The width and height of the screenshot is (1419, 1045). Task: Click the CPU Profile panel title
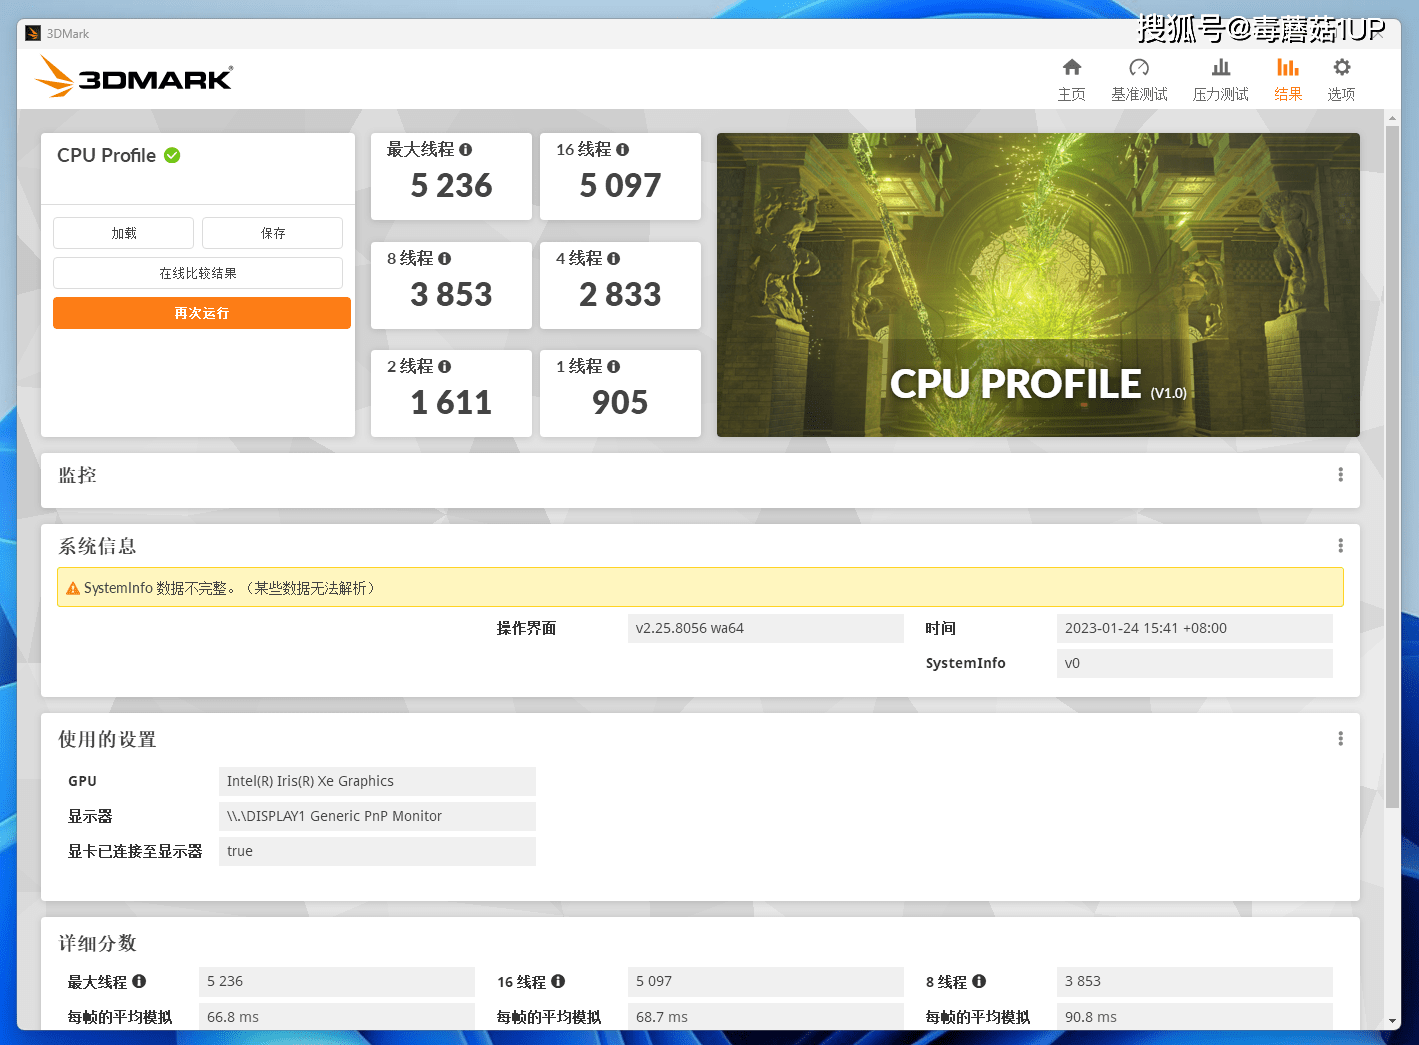click(x=106, y=155)
